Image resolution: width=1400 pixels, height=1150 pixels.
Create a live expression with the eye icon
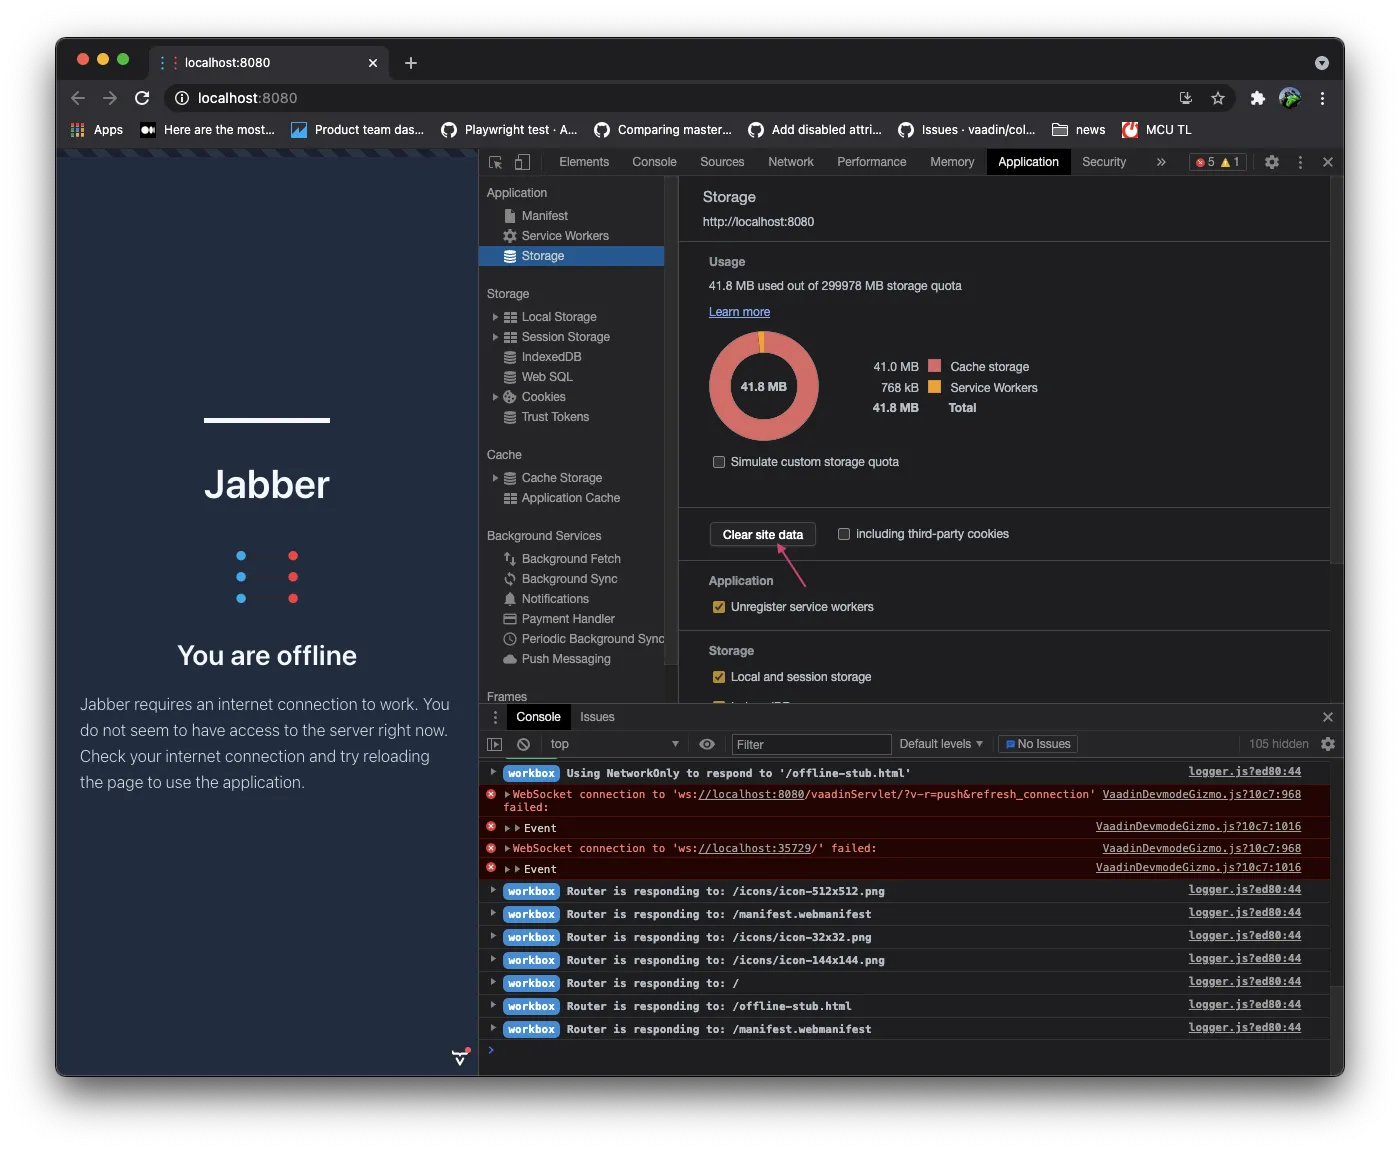707,744
